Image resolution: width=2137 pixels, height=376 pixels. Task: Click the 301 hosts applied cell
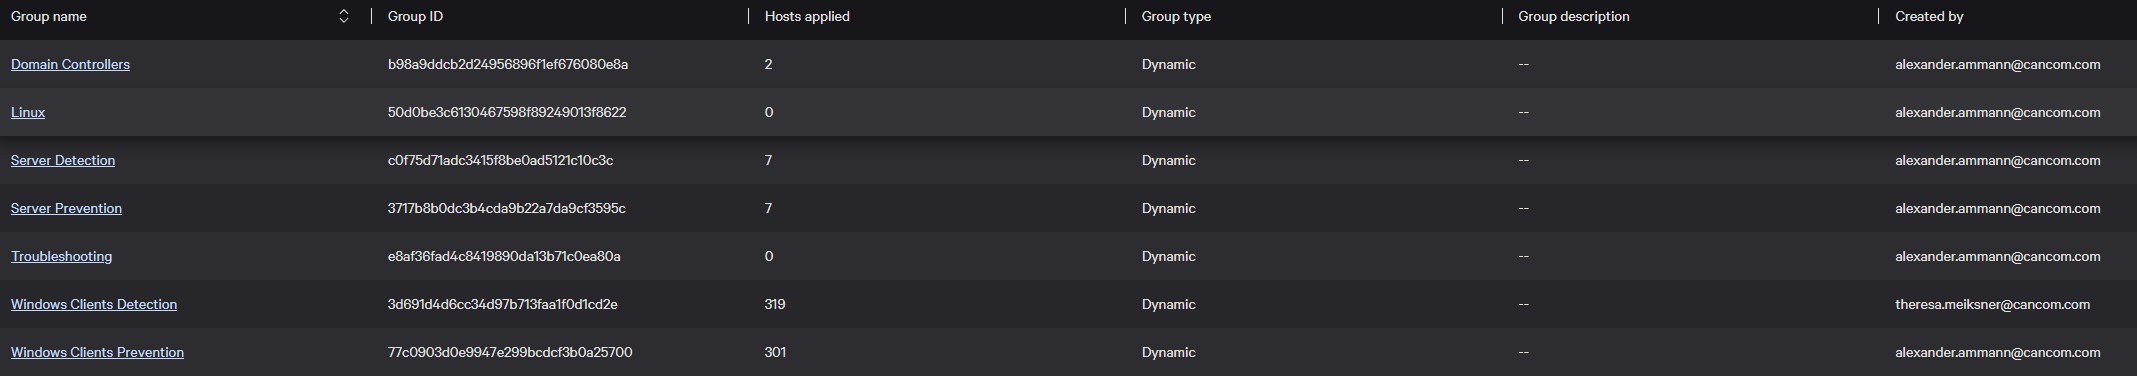[x=775, y=352]
